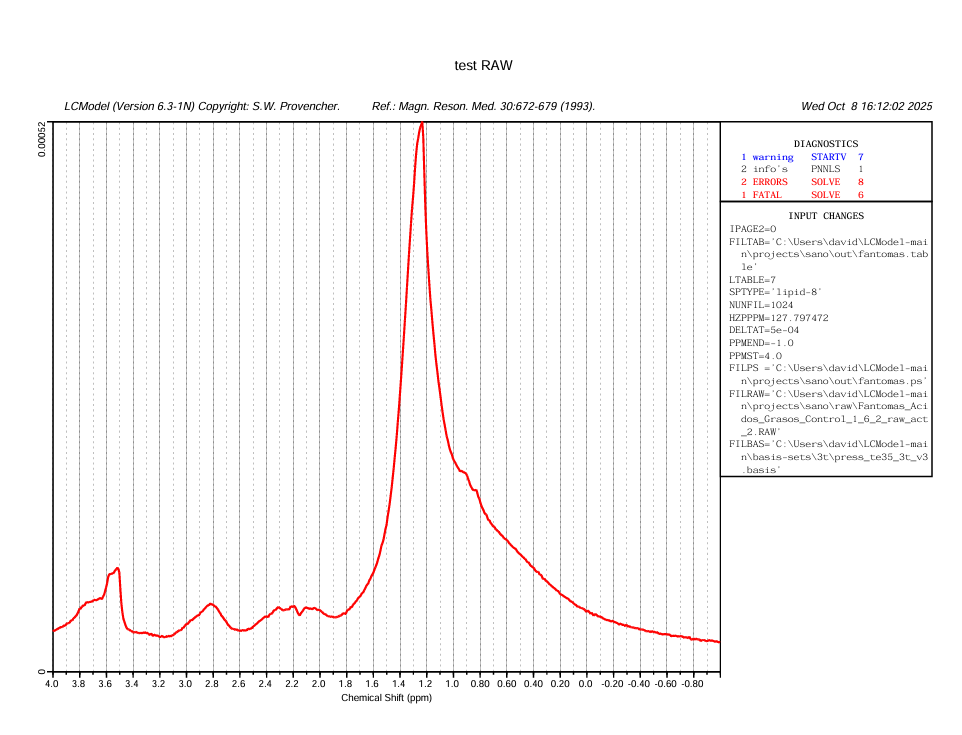Click the 0.00052 y-axis maximum label

coord(42,139)
